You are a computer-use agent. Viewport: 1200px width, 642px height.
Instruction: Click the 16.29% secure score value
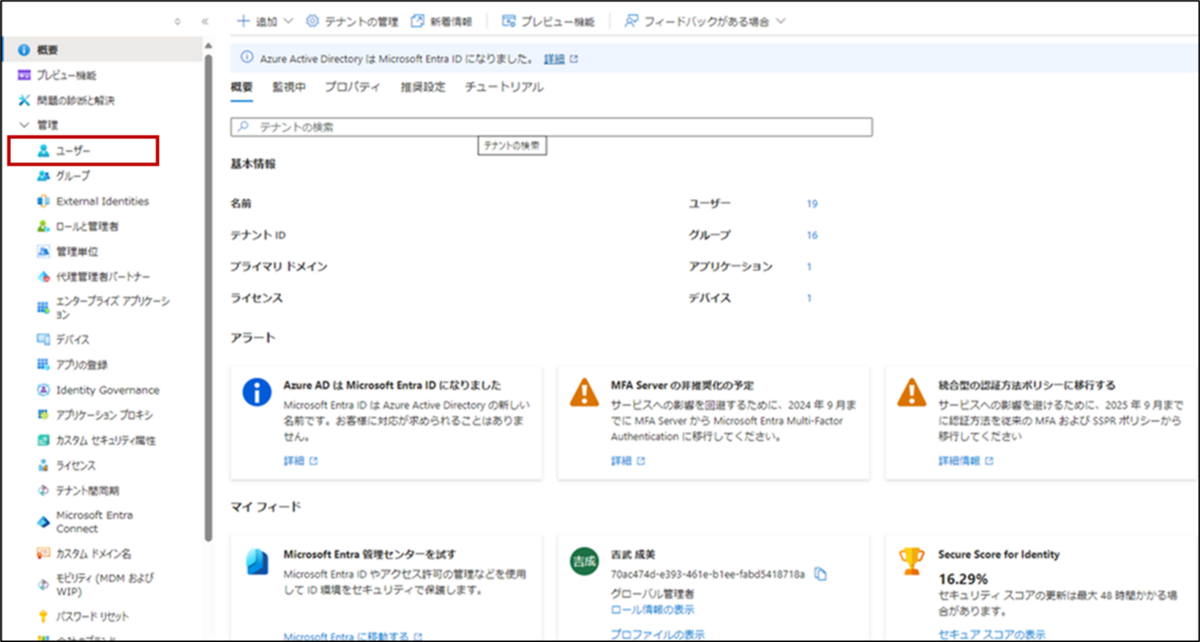click(963, 578)
